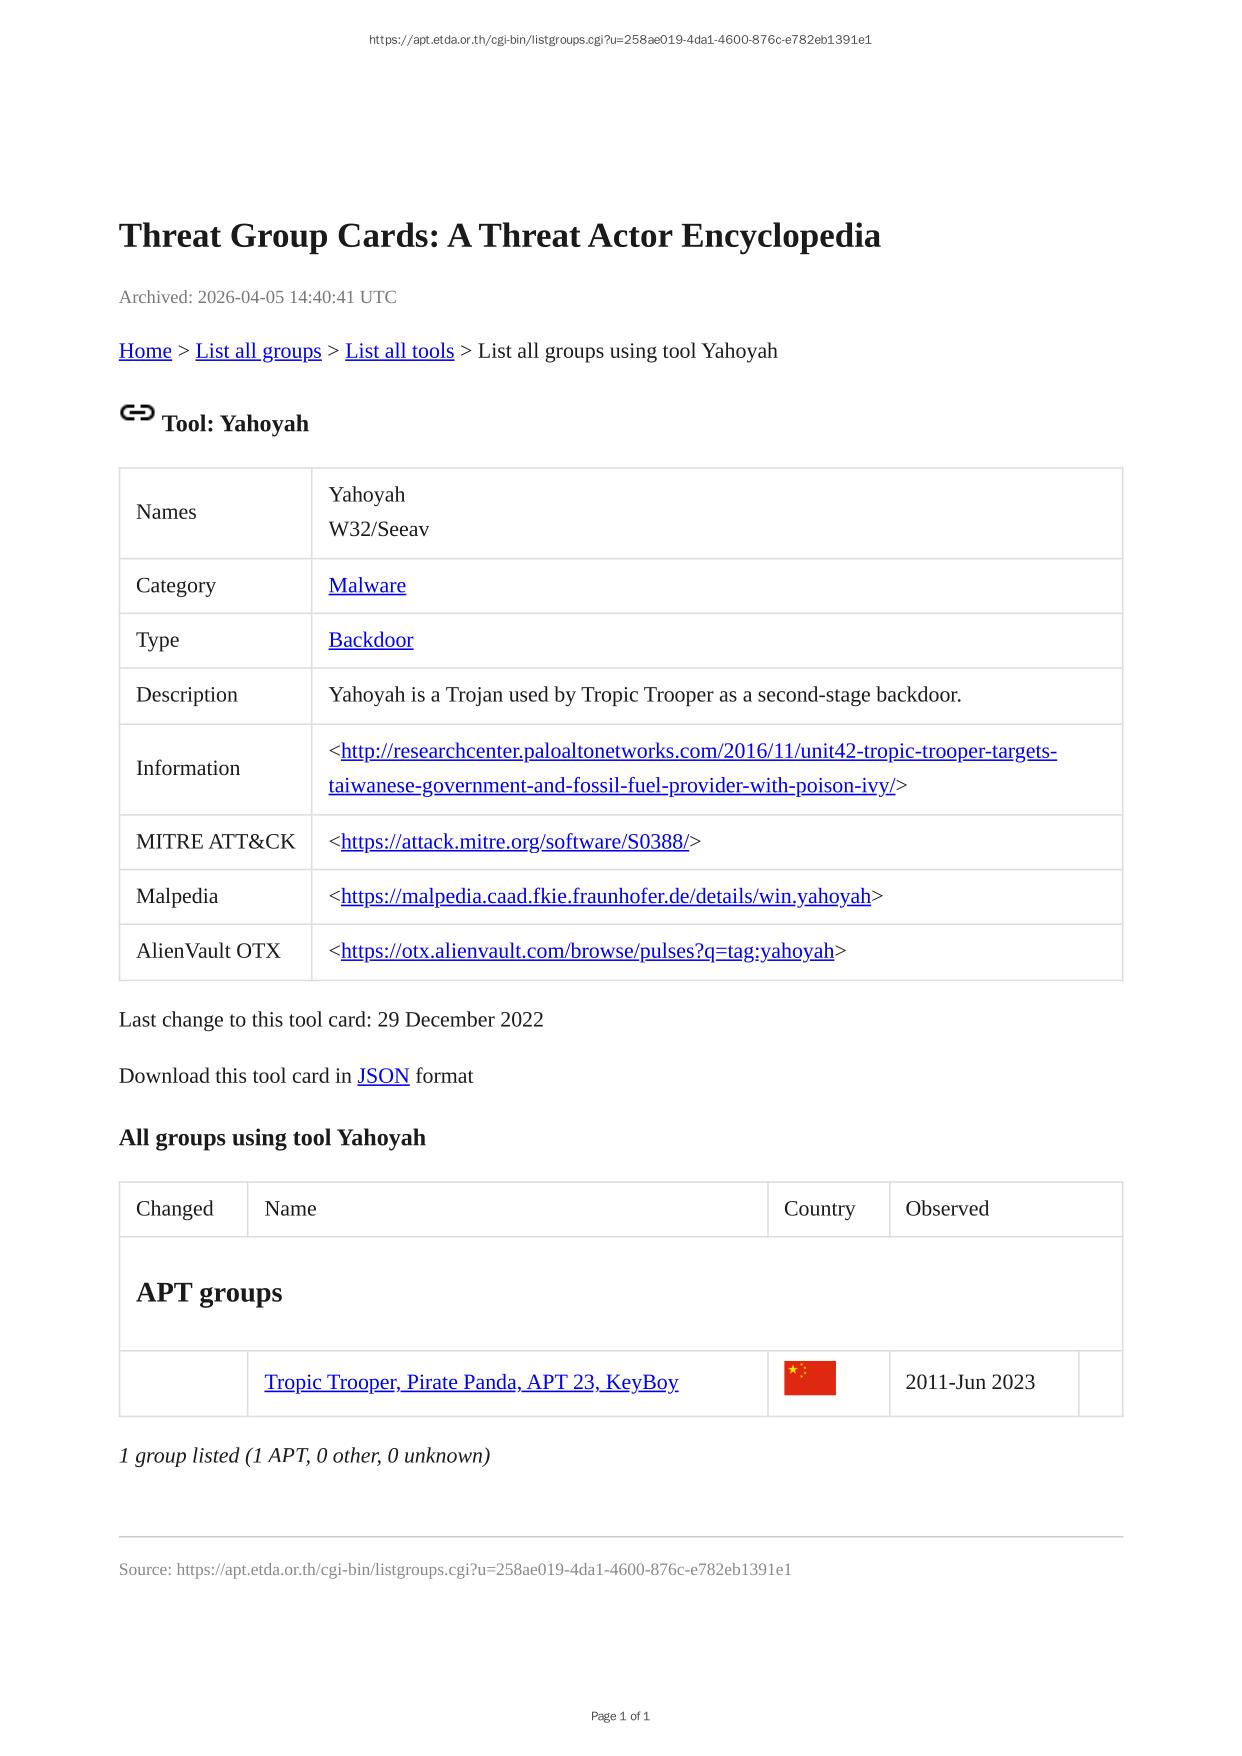Visit the MITRE ATT&CK S0388 link
The width and height of the screenshot is (1242, 1756).
pyautogui.click(x=514, y=842)
